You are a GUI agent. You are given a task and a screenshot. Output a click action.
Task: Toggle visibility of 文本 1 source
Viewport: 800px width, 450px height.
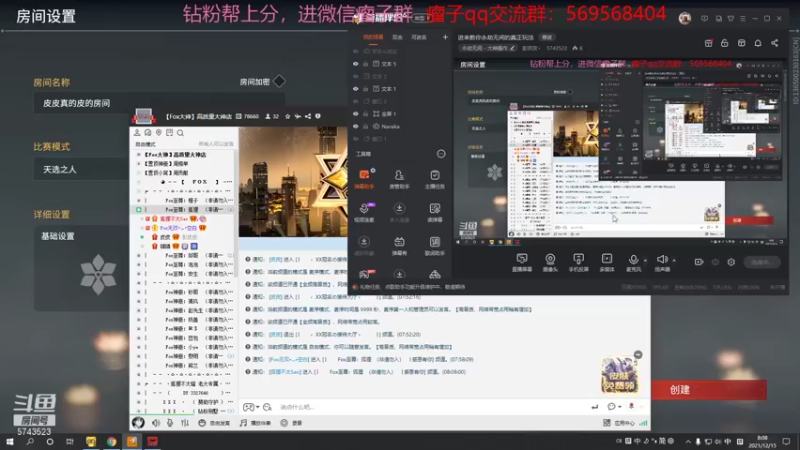(356, 89)
